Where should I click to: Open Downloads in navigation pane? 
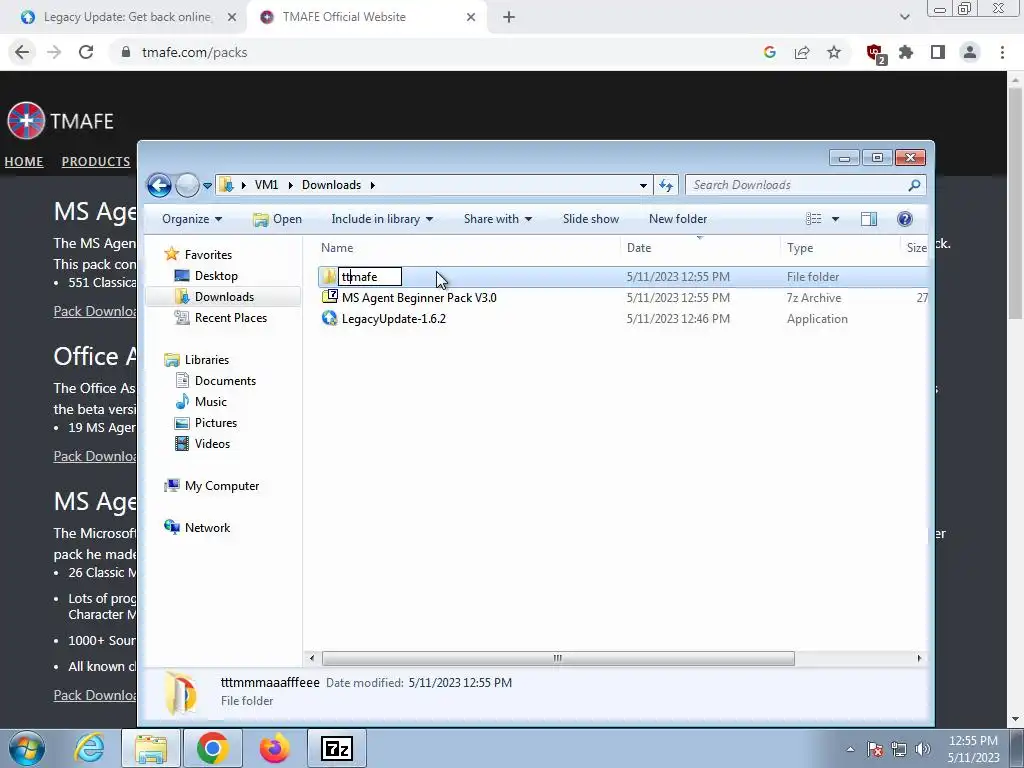tap(224, 296)
